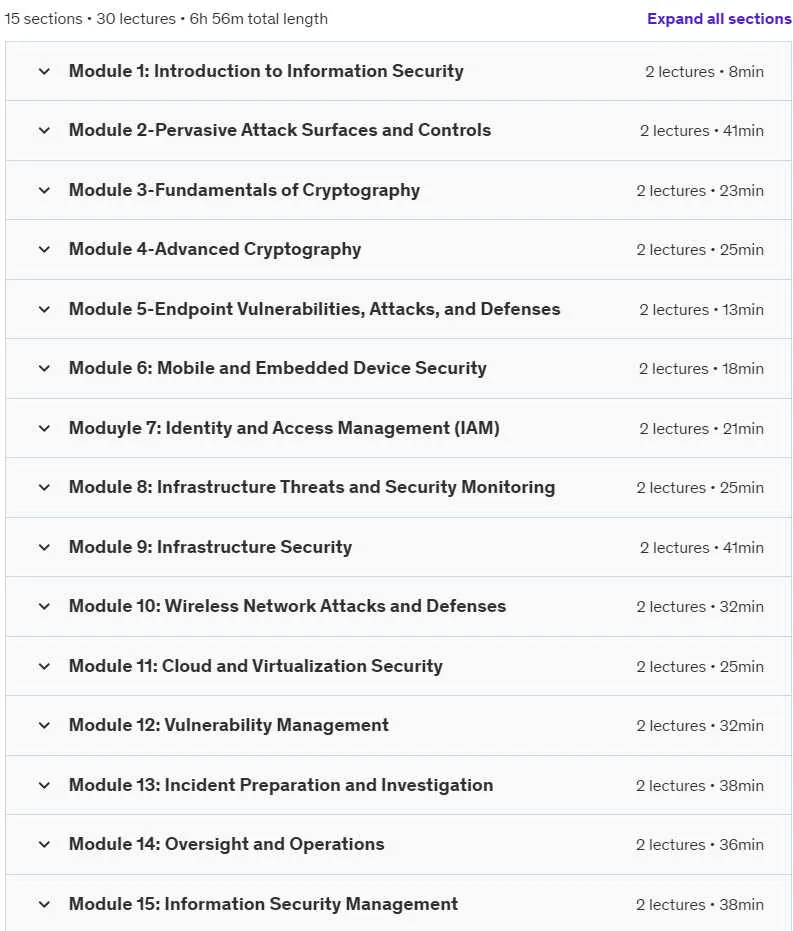This screenshot has width=793, height=931.
Task: Expand Module 3 Fundamentals of Cryptography chevron
Action: point(44,191)
